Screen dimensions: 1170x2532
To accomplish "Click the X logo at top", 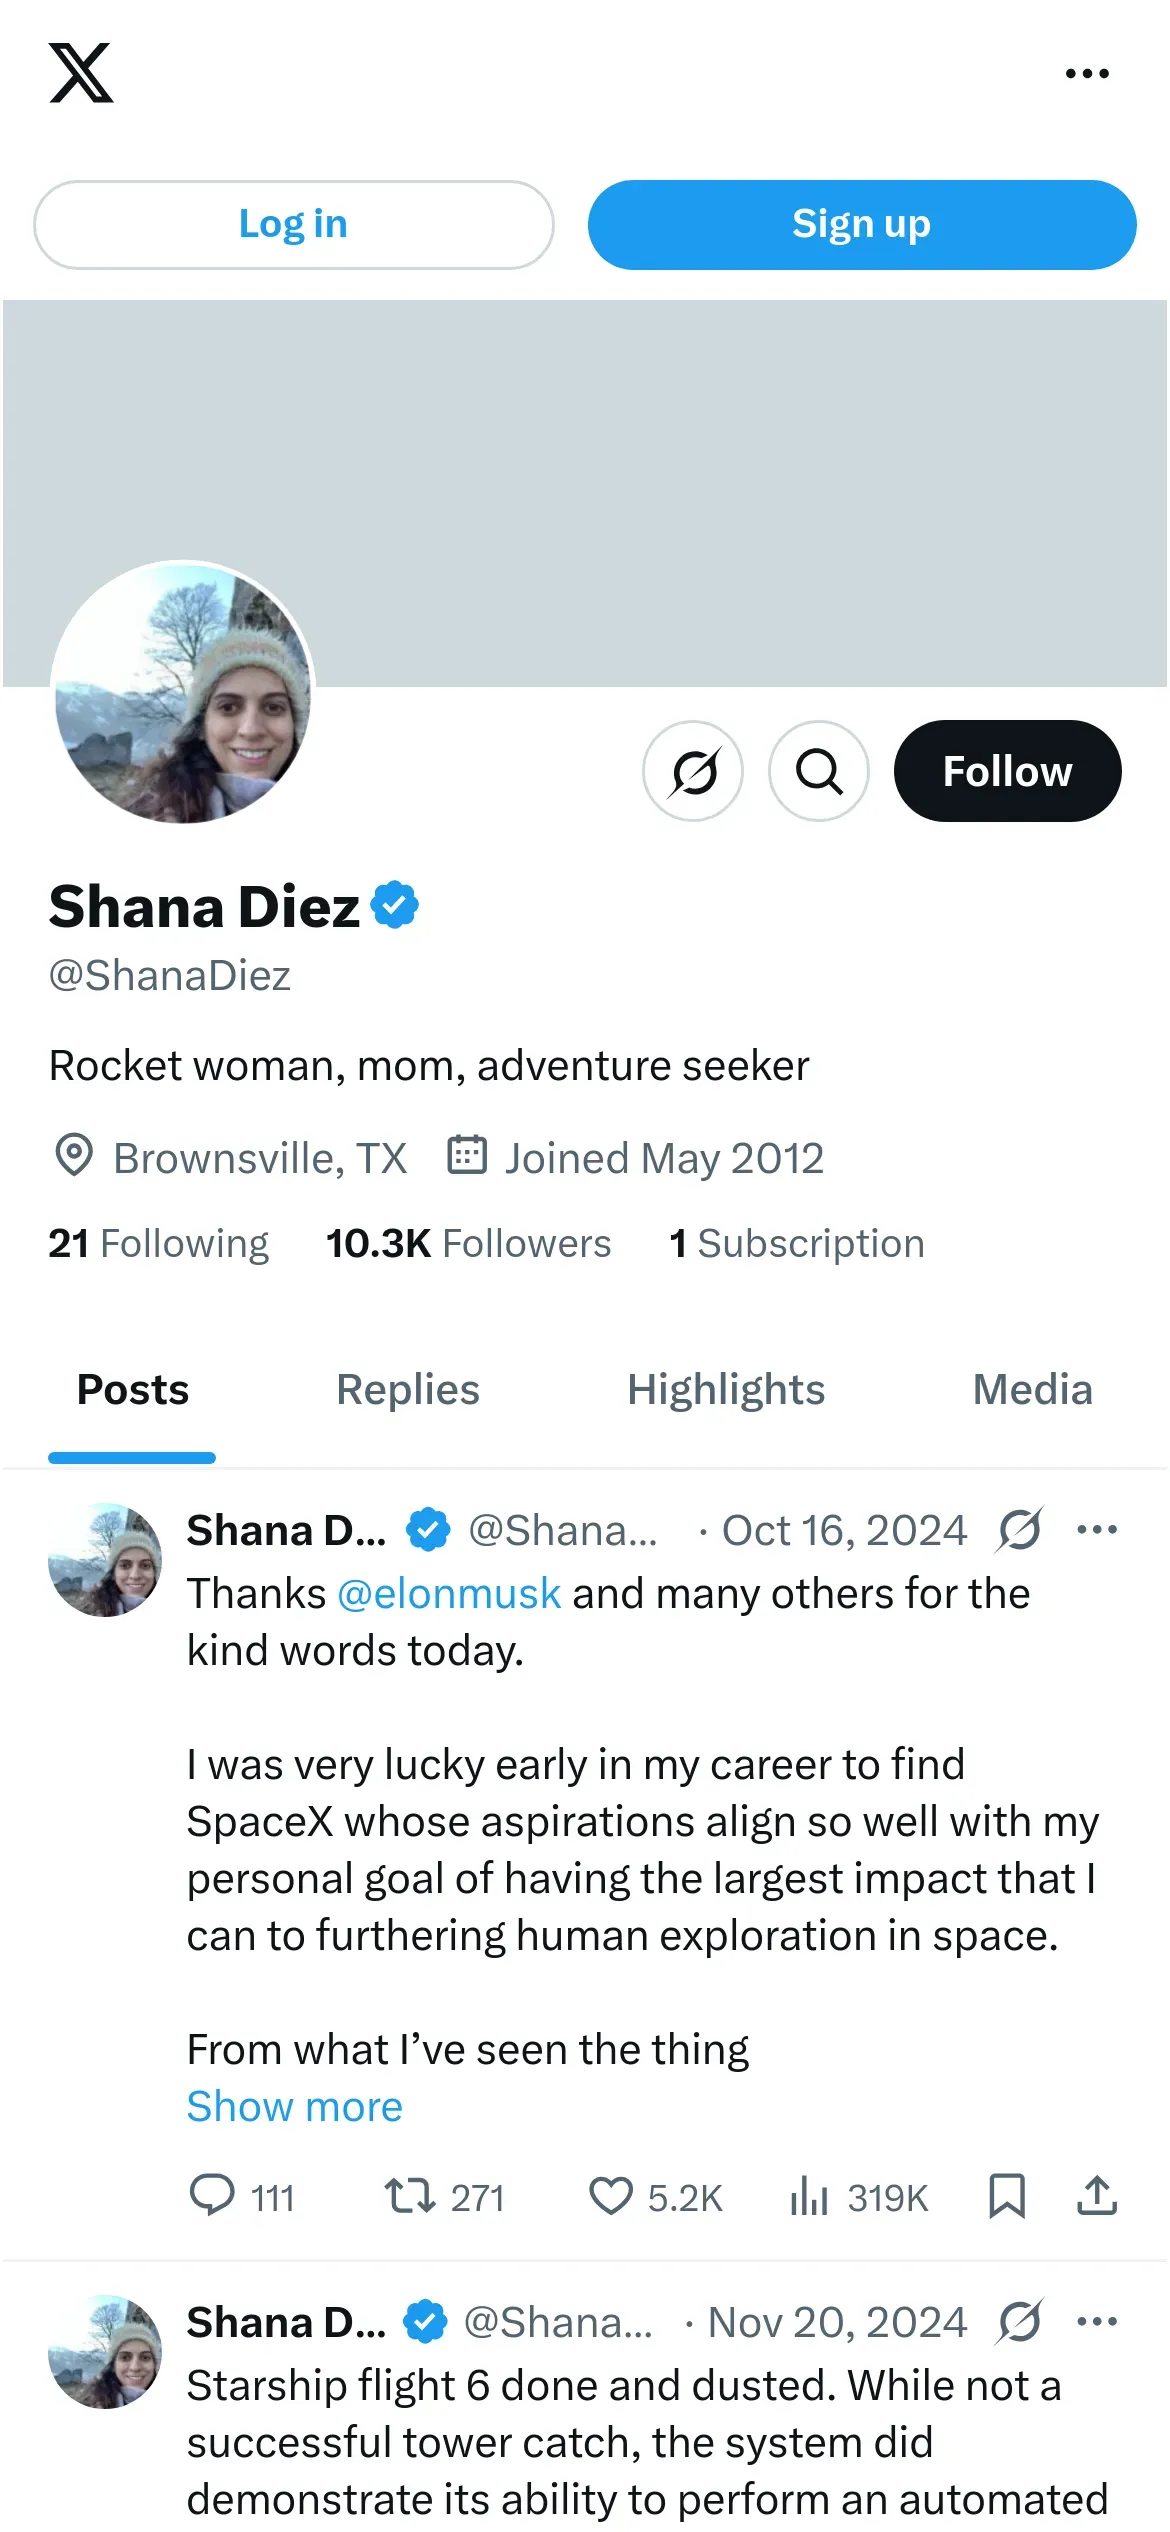I will point(81,73).
